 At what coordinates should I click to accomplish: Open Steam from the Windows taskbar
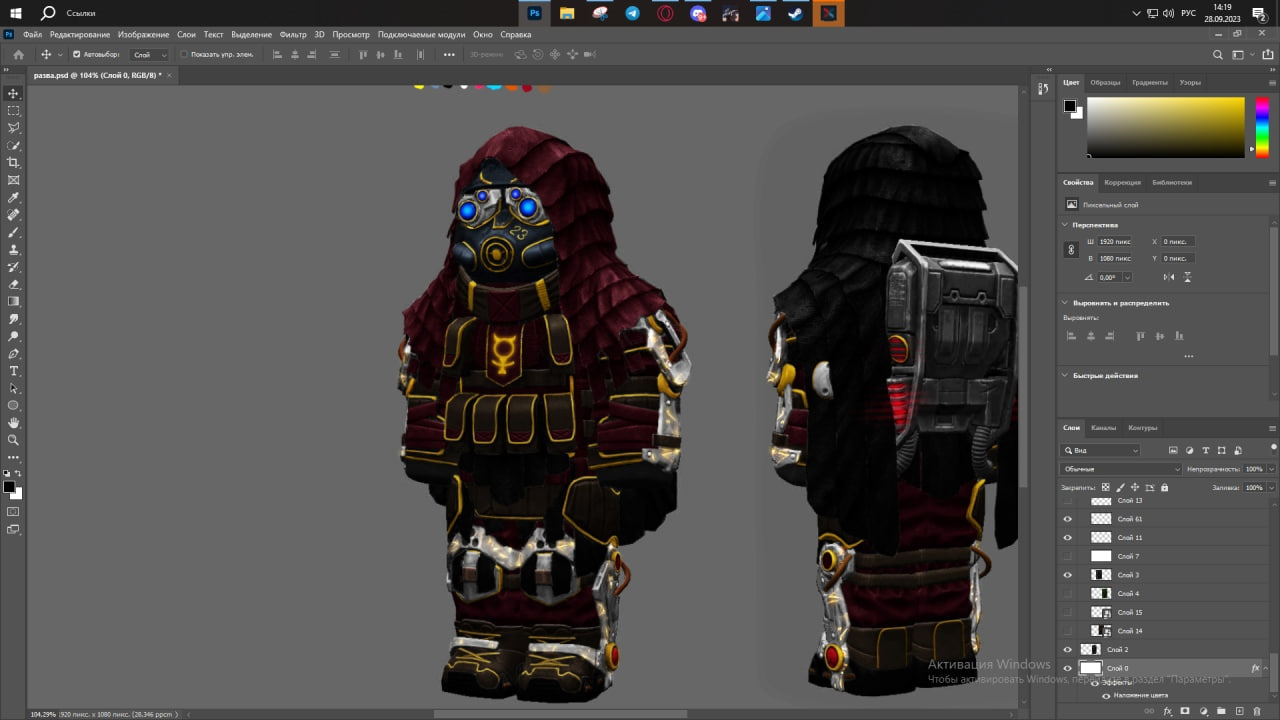click(796, 14)
